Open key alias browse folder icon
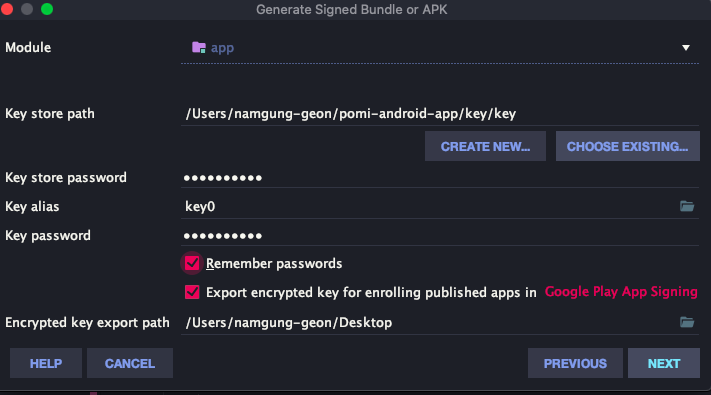This screenshot has height=395, width=711. pyautogui.click(x=687, y=206)
